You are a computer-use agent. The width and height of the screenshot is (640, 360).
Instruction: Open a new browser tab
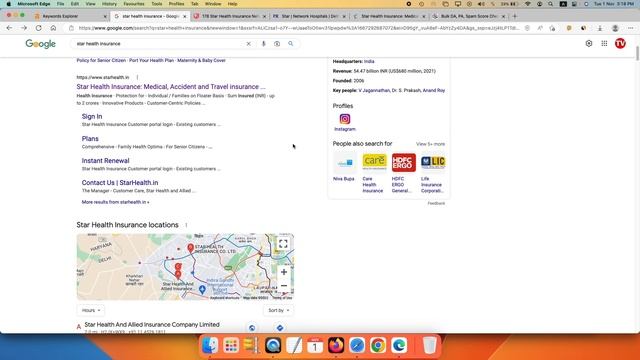(x=514, y=16)
